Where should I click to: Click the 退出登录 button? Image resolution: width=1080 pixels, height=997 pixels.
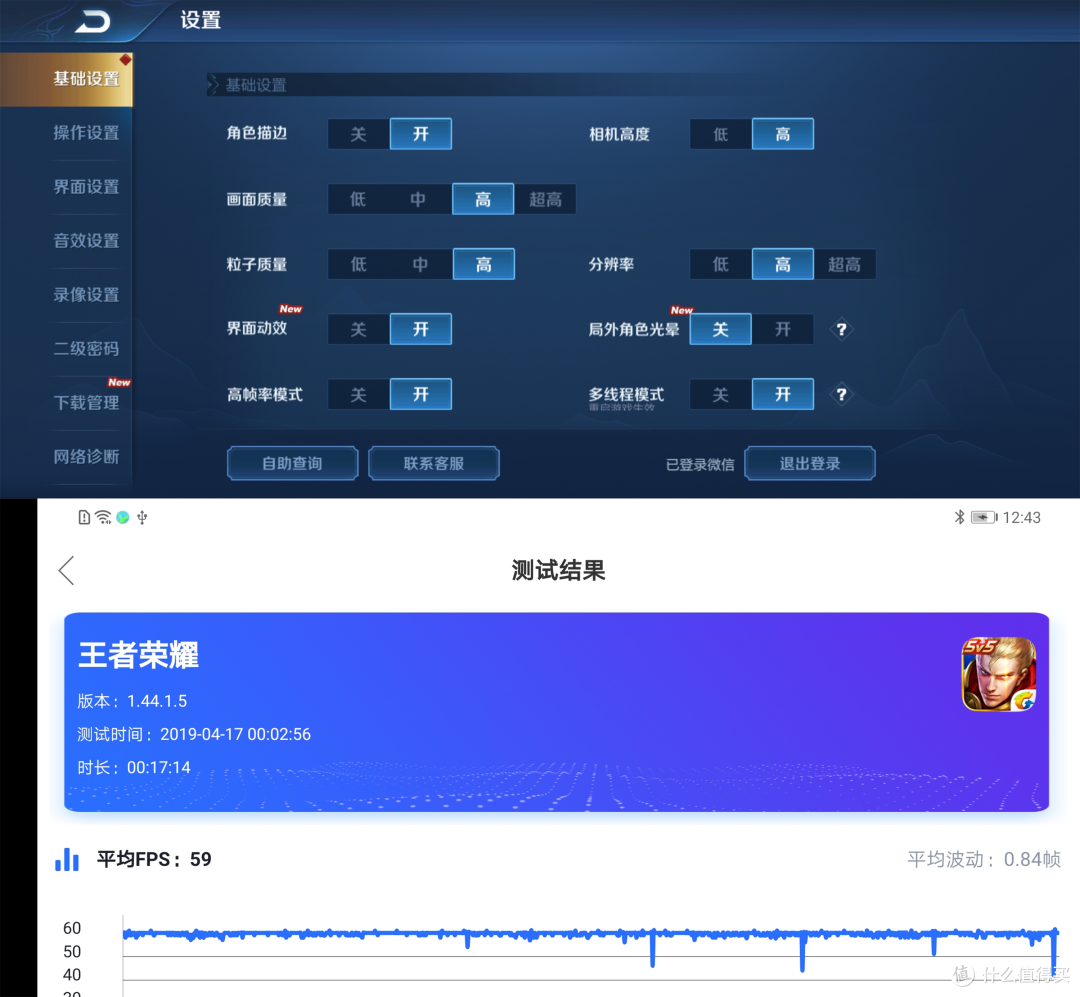coord(810,463)
